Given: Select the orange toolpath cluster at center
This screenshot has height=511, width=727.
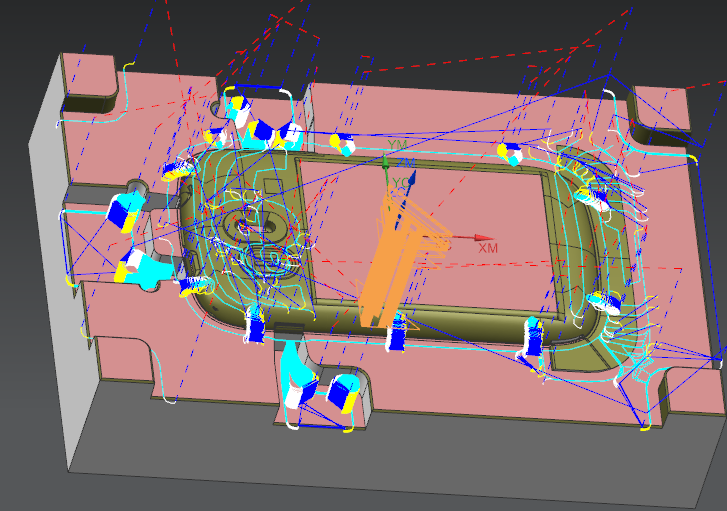Looking at the screenshot, I should (395, 260).
